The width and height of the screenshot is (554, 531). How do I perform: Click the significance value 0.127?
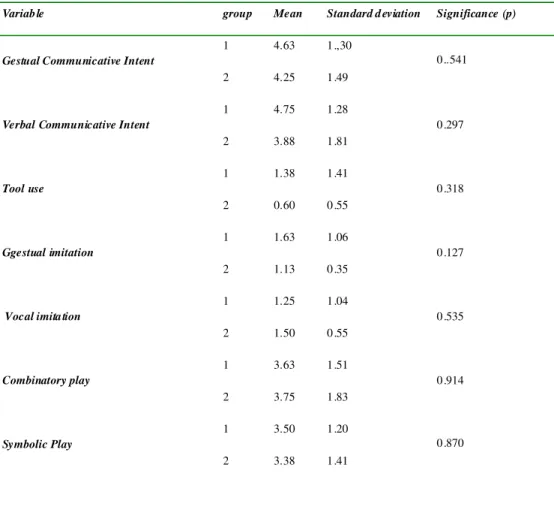(x=450, y=253)
